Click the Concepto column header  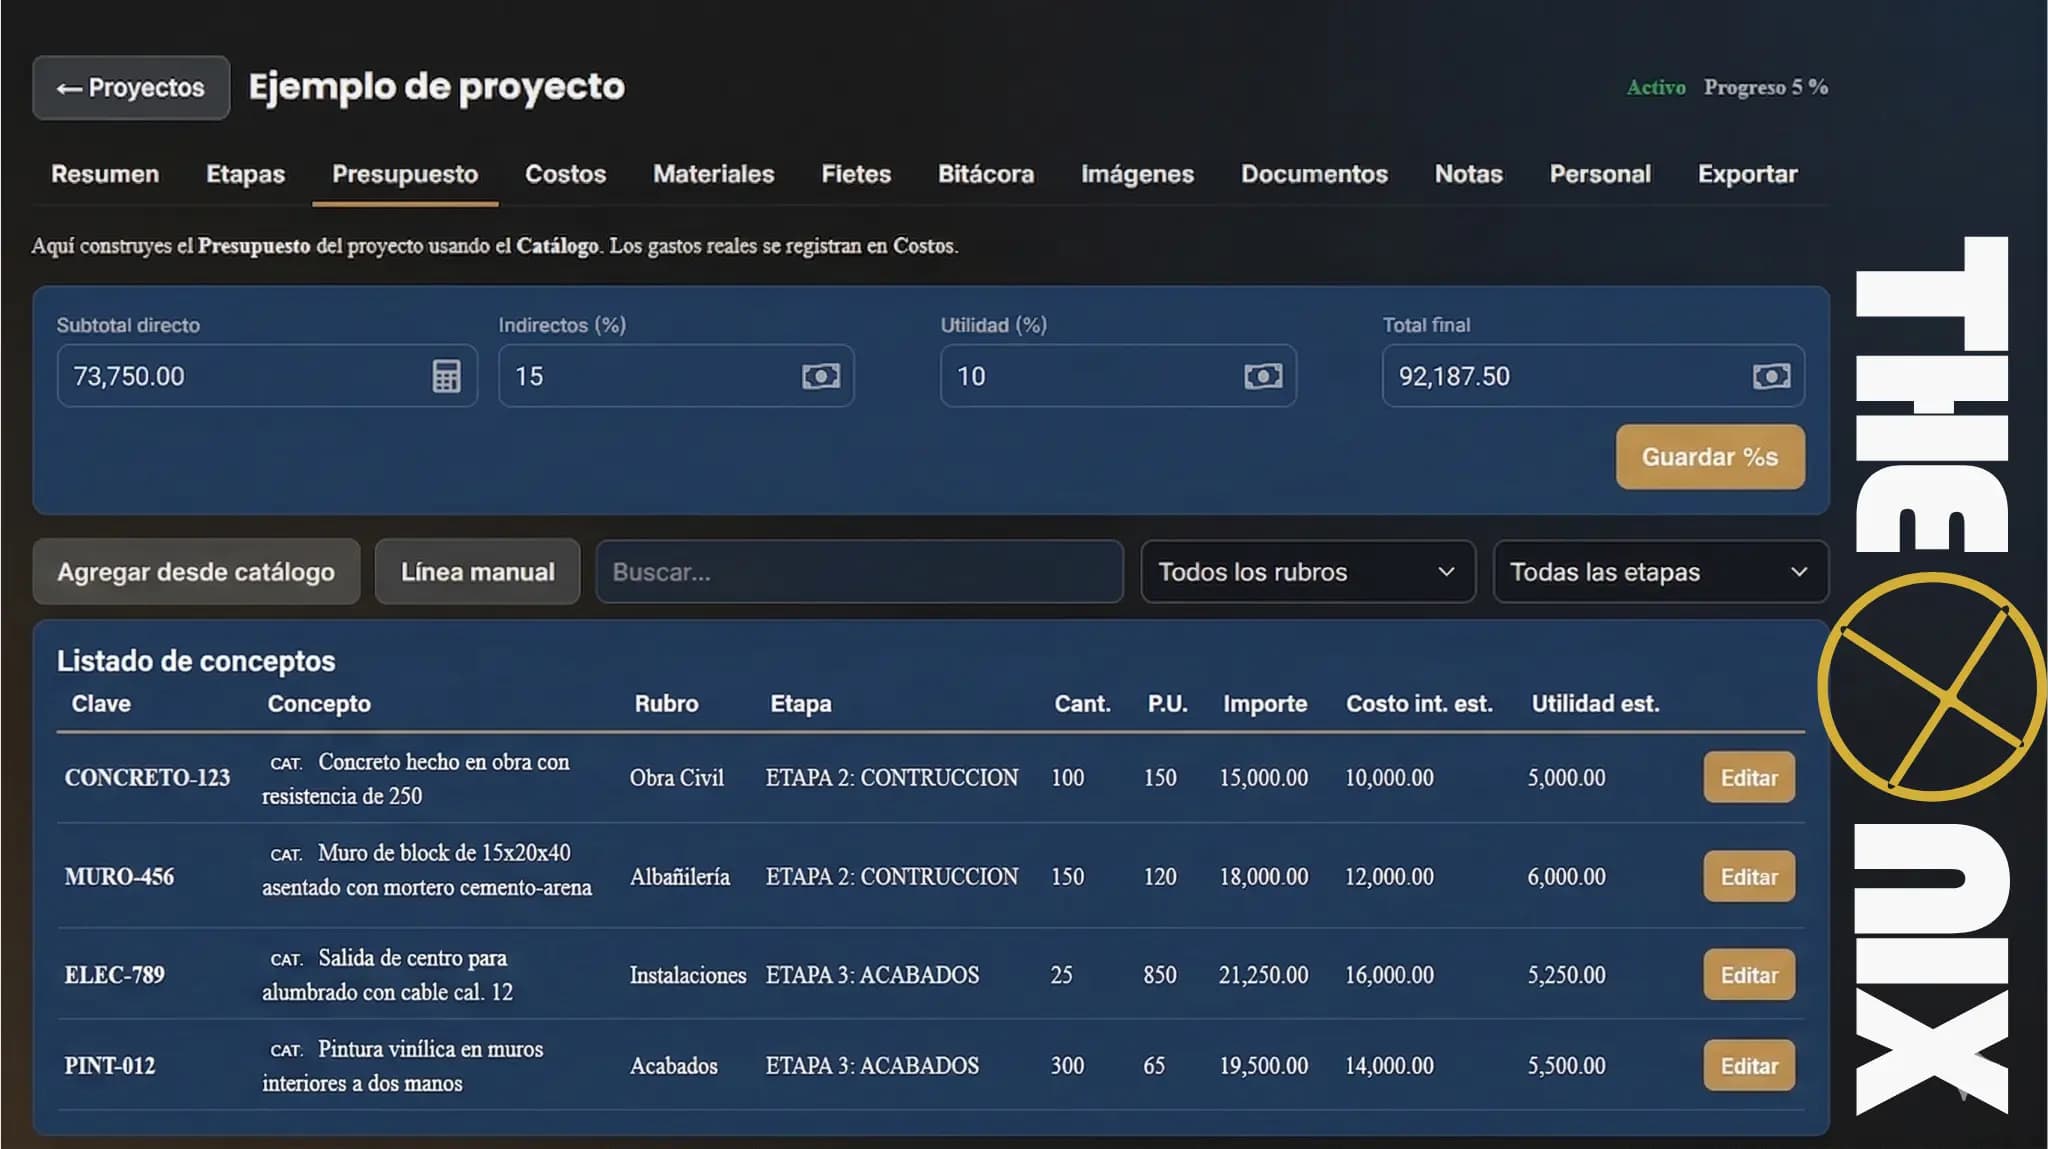pos(319,704)
